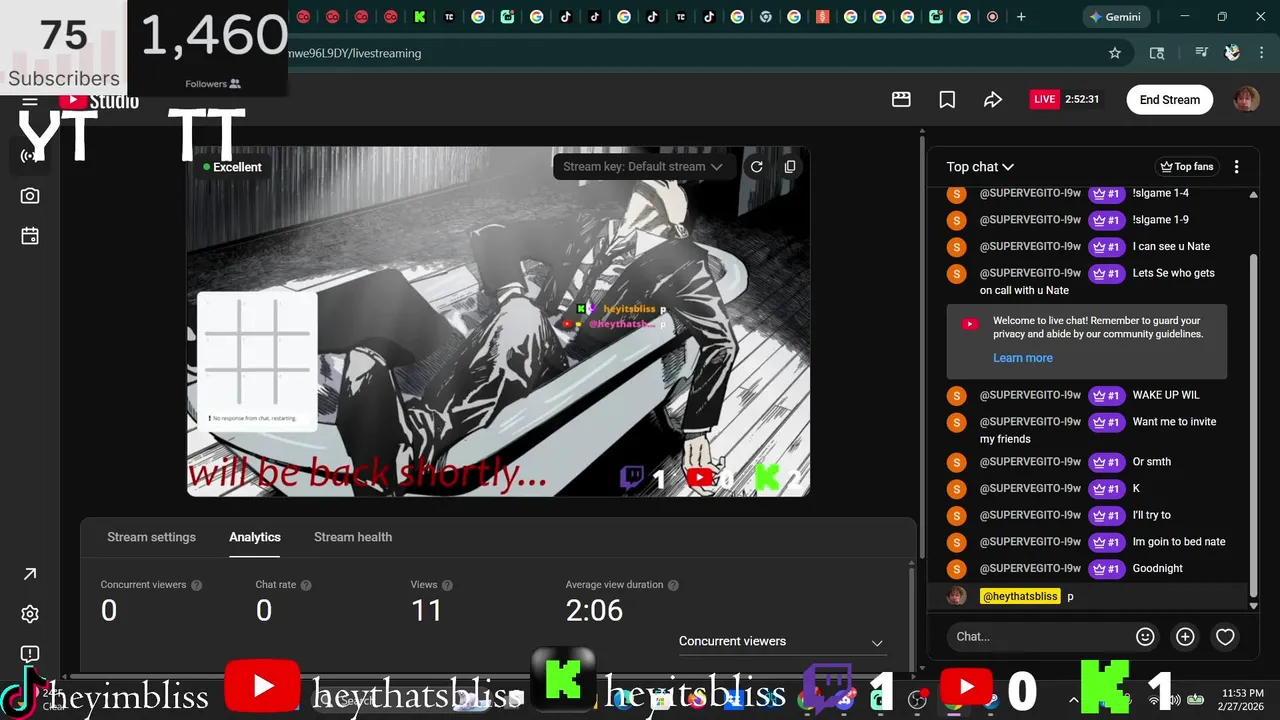Click the reset stream key refresh icon
The height and width of the screenshot is (720, 1280).
pyautogui.click(x=757, y=167)
